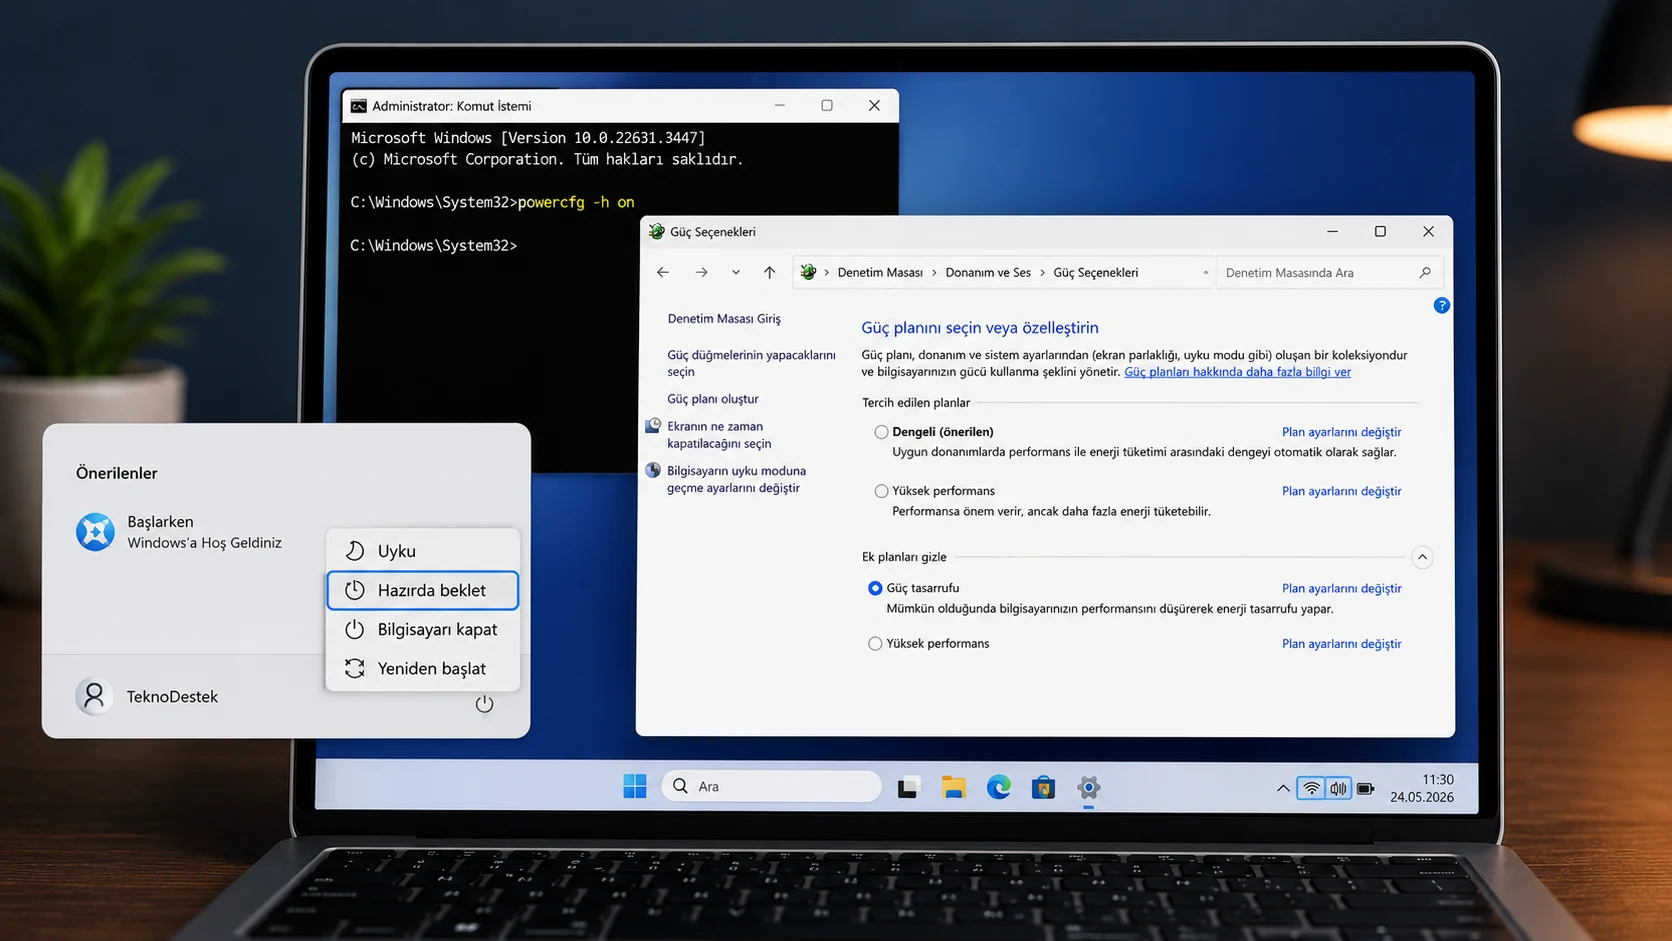
Task: Open Güç planı oluştur link
Action: pos(713,398)
